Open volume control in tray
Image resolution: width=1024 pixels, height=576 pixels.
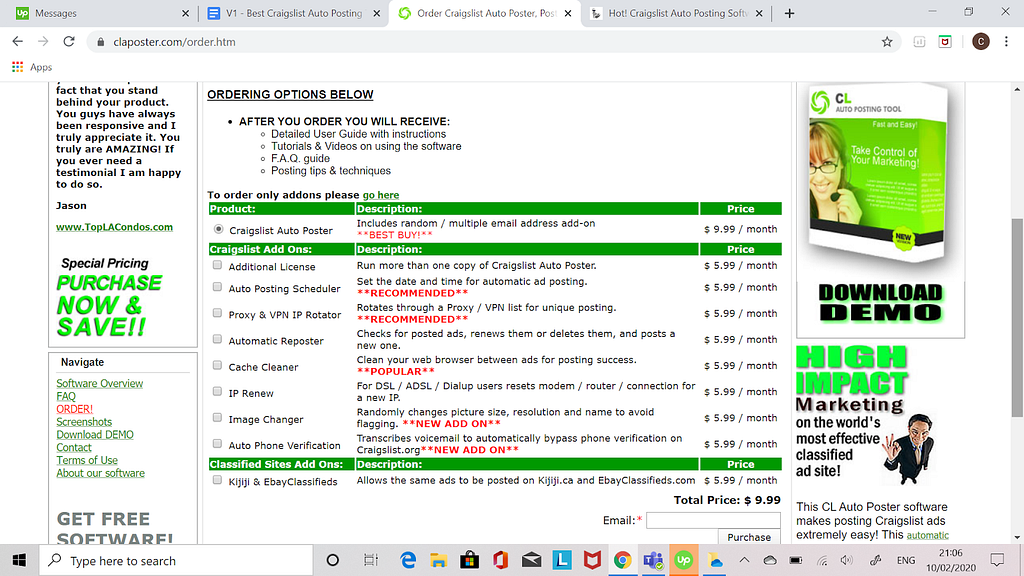pyautogui.click(x=847, y=560)
